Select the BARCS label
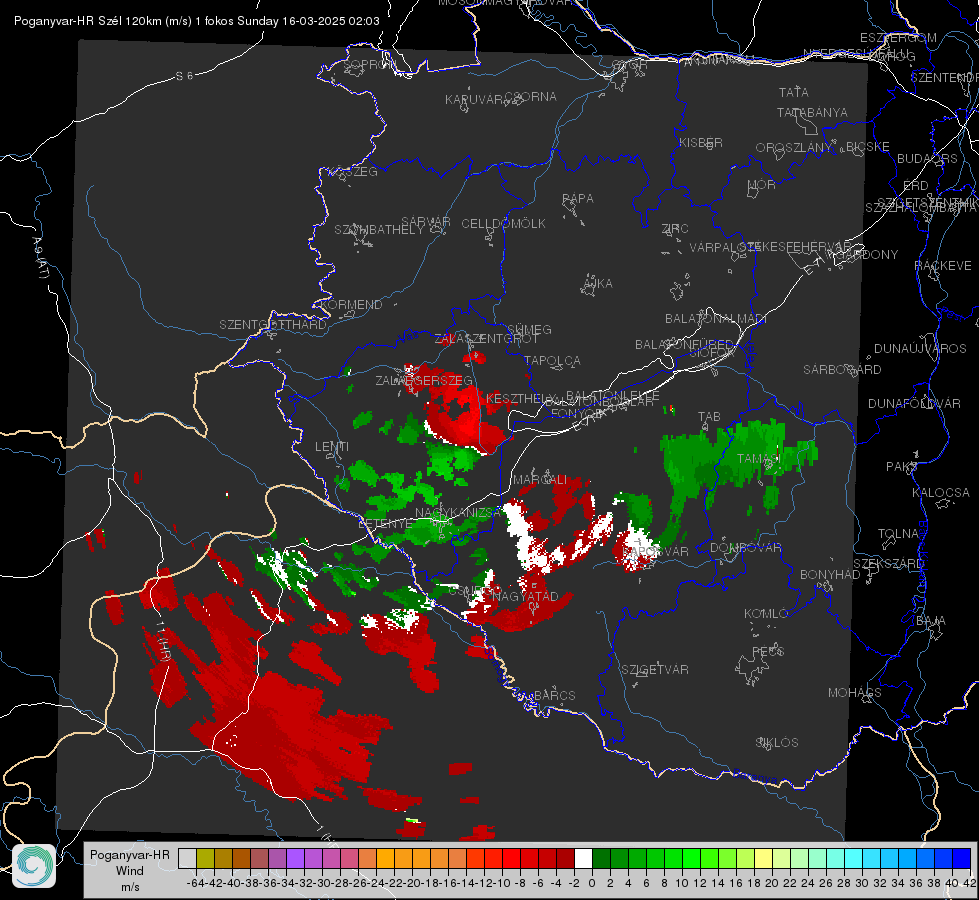979x900 pixels. click(x=554, y=695)
